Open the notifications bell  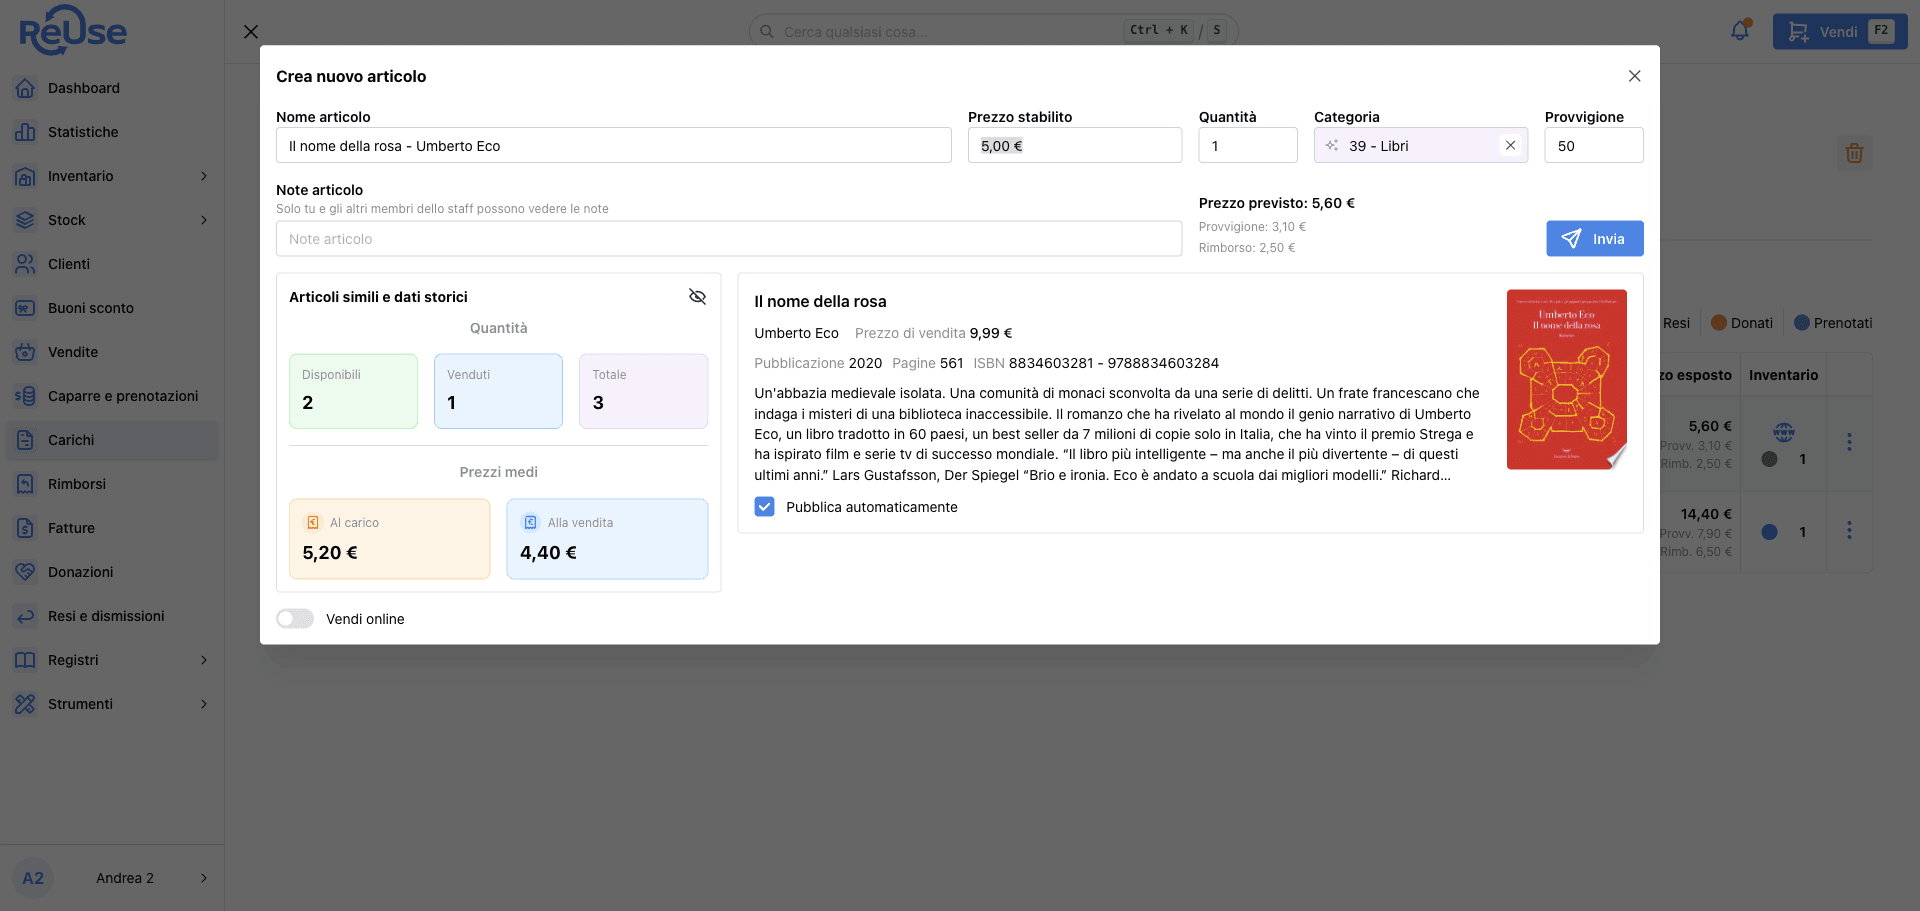pos(1740,31)
